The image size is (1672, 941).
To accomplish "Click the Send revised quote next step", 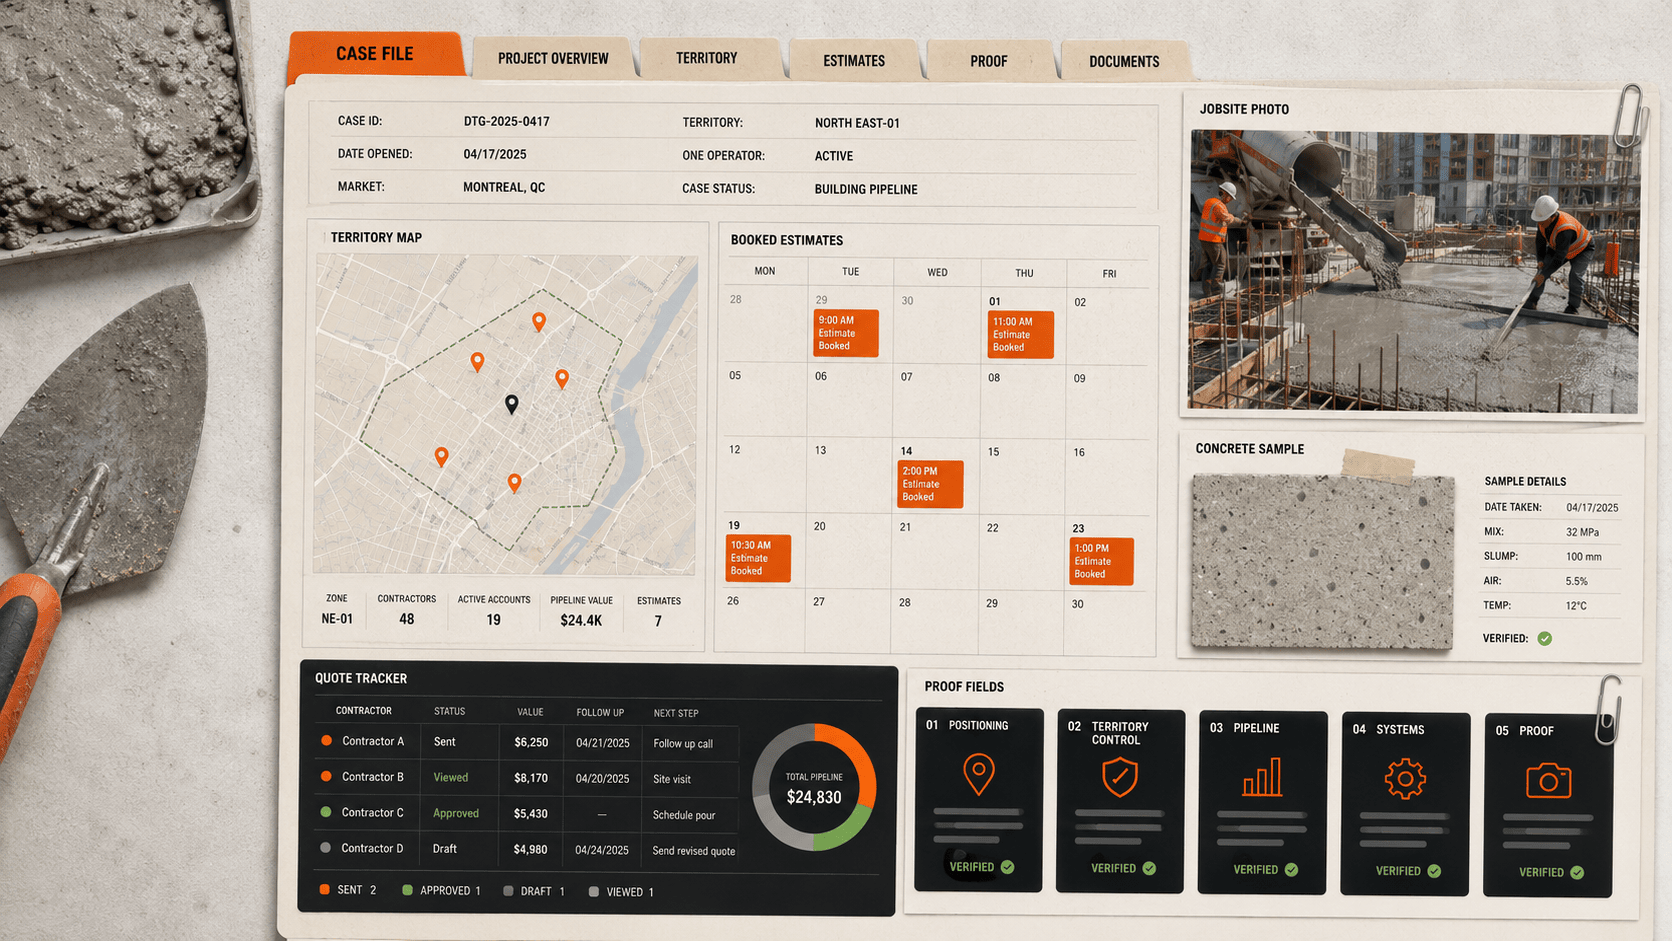I will pos(694,851).
